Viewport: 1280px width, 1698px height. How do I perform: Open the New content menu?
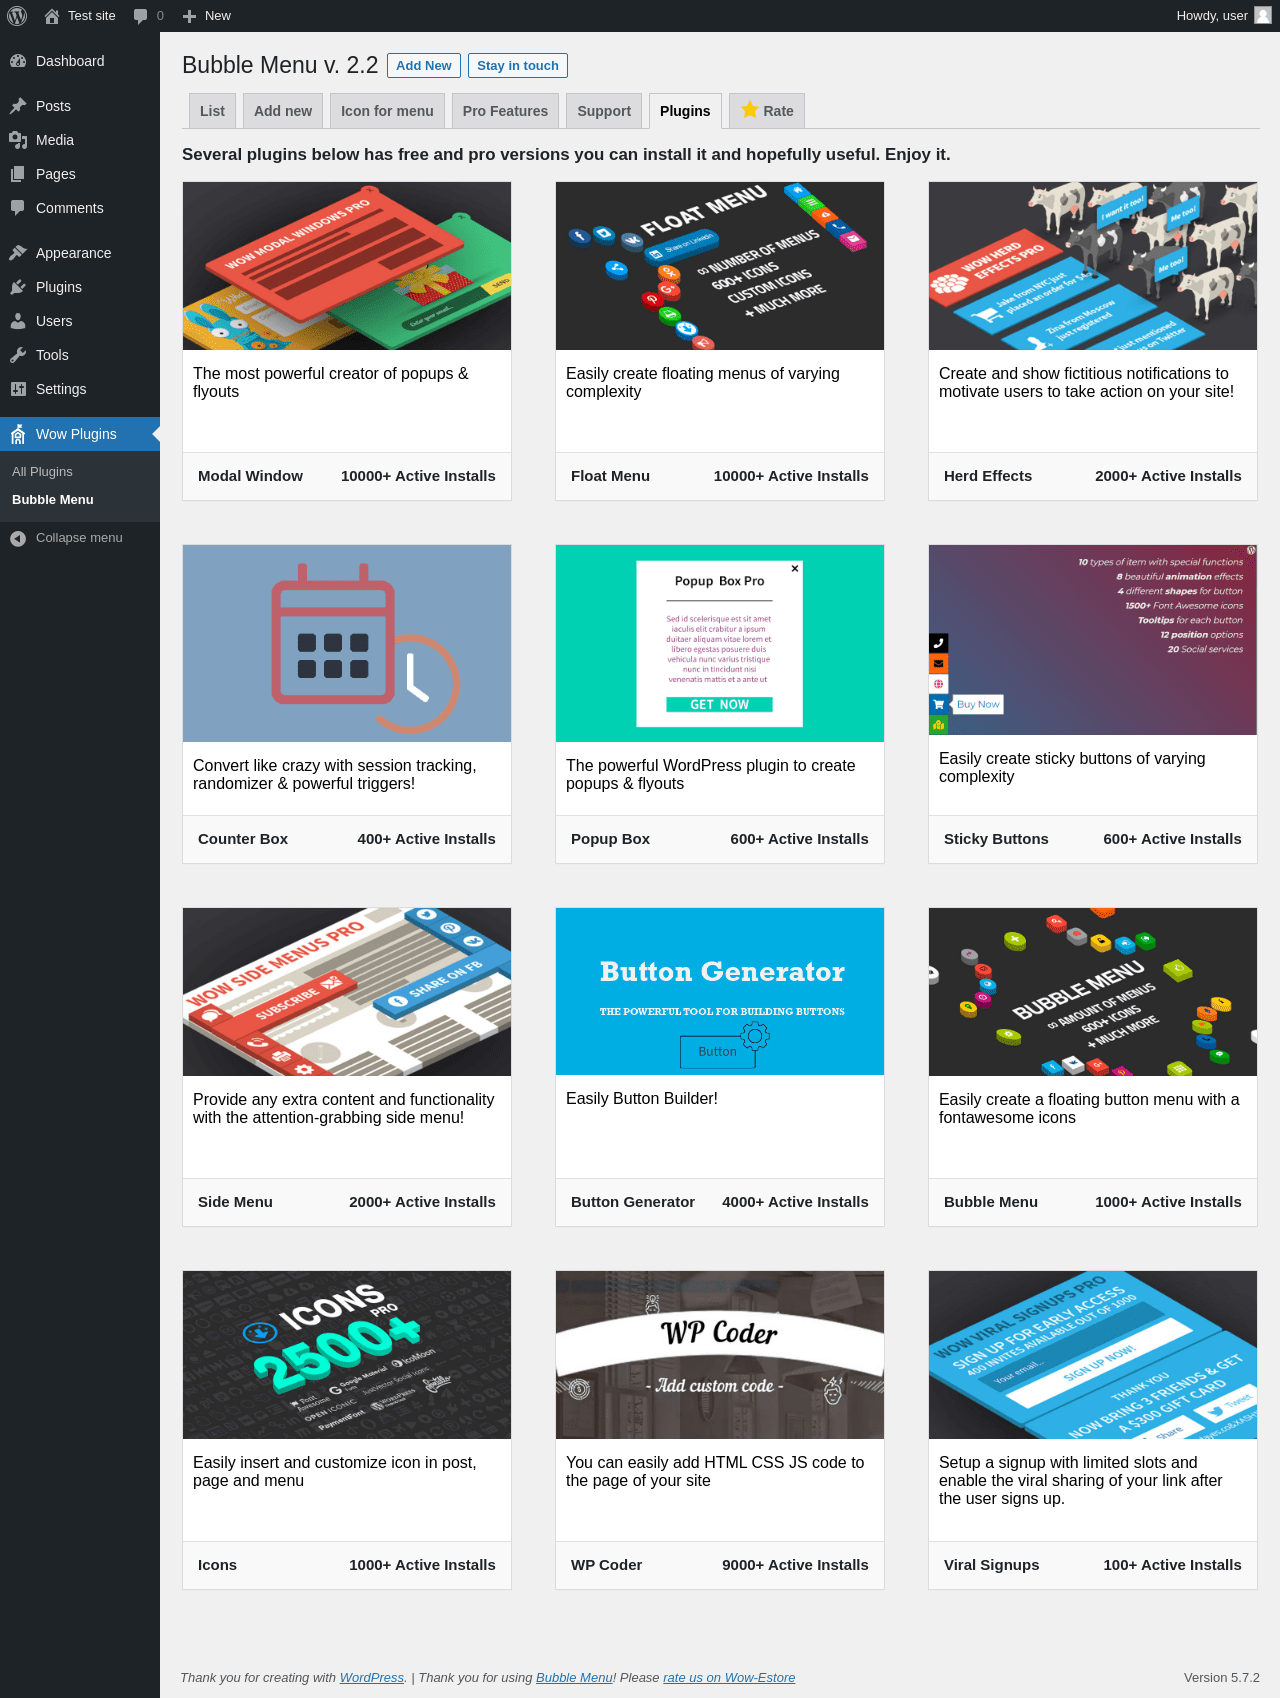[x=207, y=16]
